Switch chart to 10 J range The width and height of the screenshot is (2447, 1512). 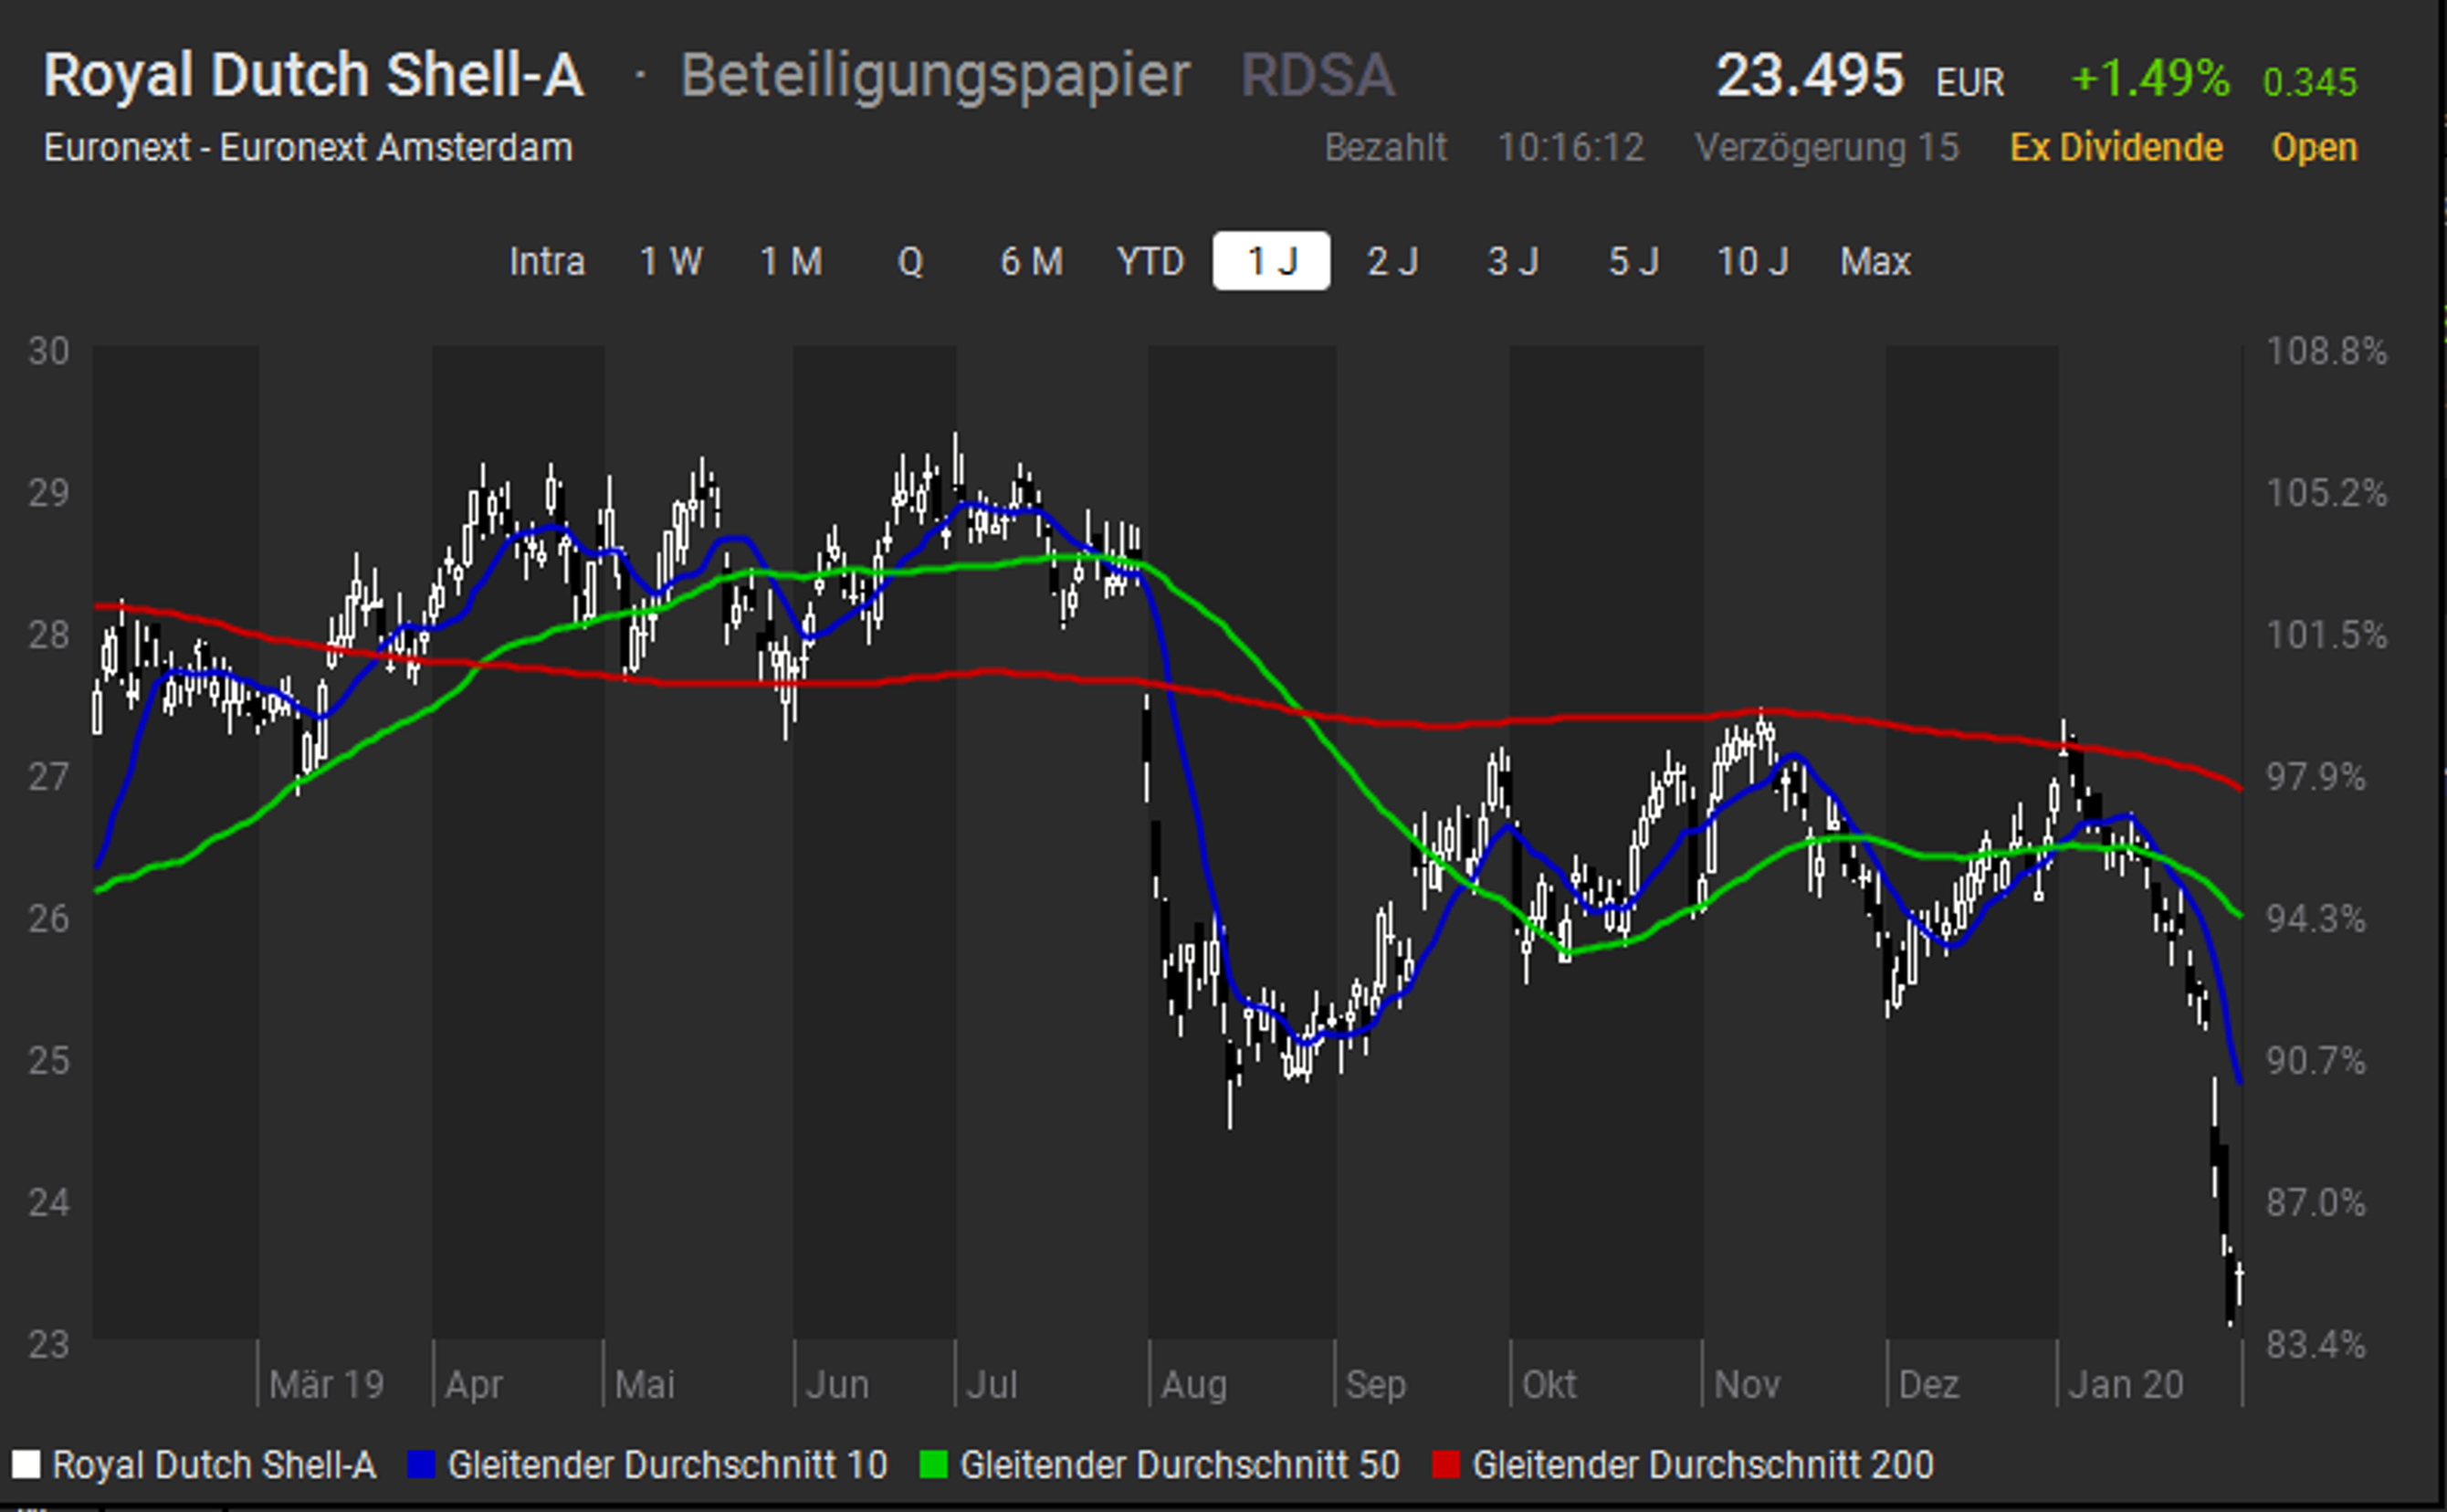(1752, 262)
